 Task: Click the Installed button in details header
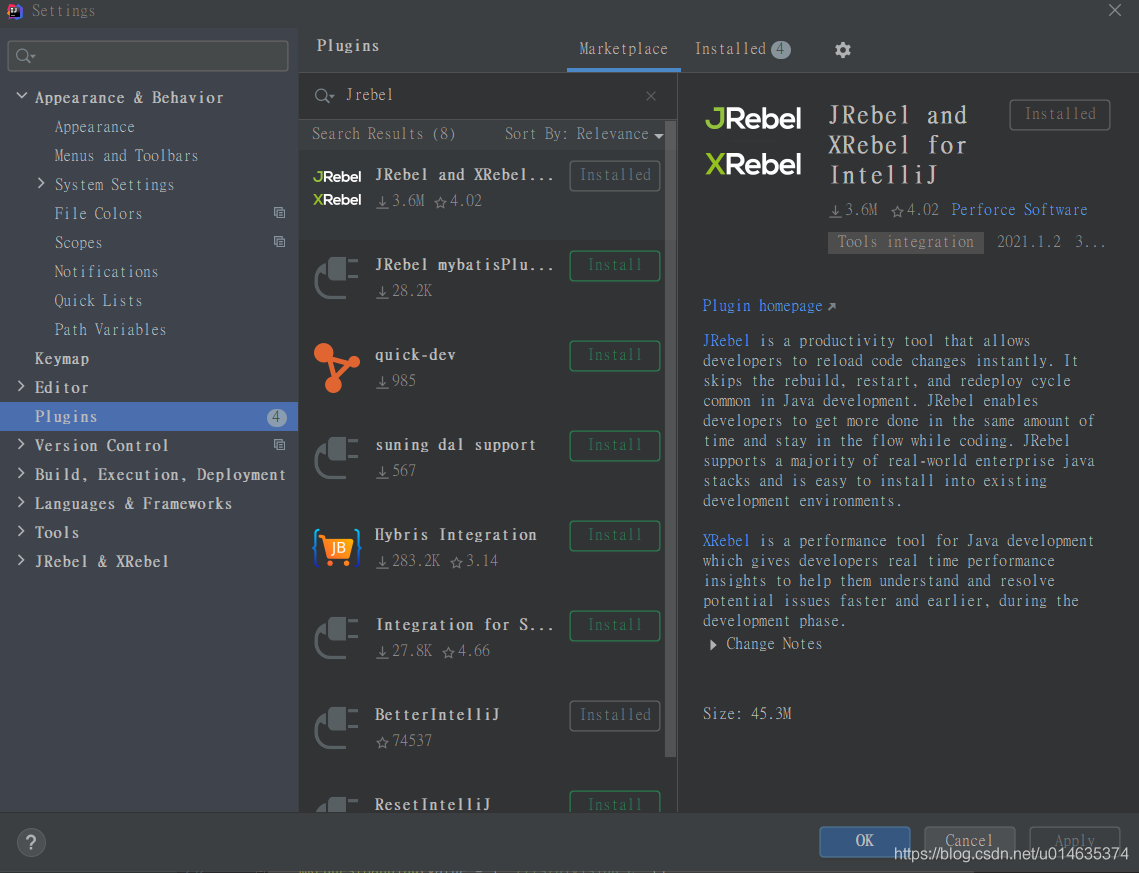point(1060,115)
